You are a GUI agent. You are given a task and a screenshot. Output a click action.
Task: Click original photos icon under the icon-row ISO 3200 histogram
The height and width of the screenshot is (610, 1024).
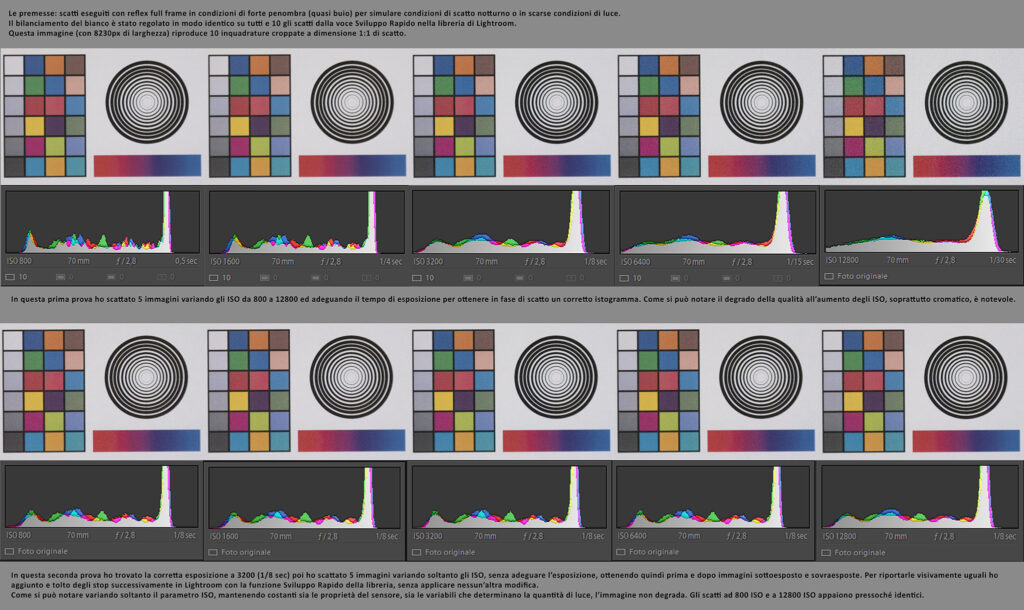[x=417, y=278]
